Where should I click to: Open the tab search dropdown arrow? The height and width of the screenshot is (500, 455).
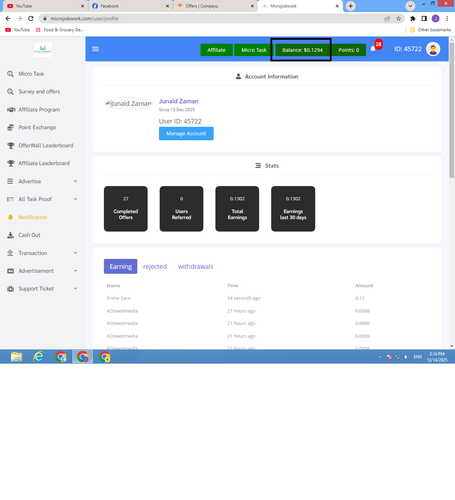[x=410, y=6]
